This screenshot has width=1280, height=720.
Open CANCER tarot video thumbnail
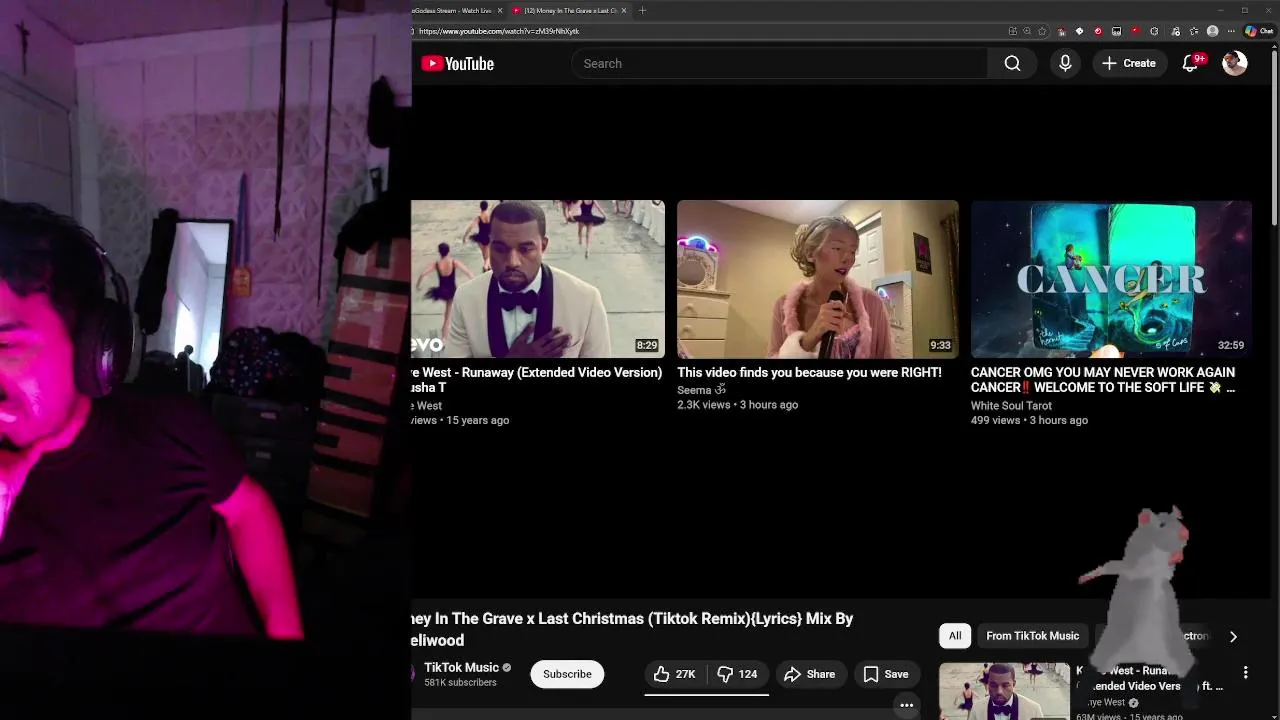[x=1111, y=279]
